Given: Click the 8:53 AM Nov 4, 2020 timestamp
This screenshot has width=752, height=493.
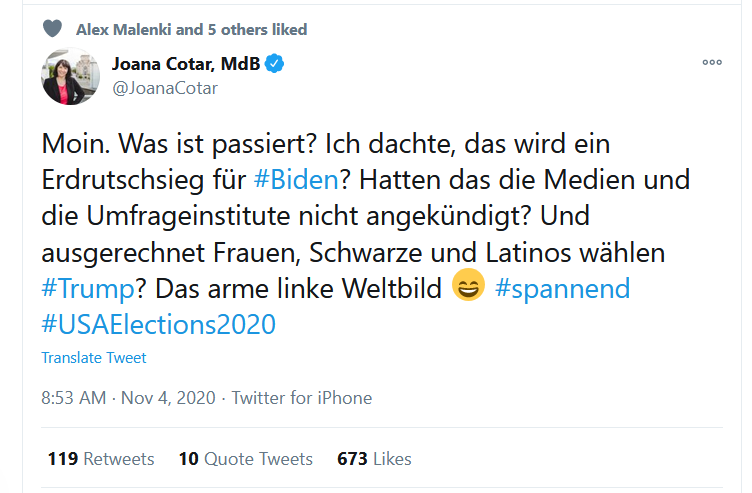Looking at the screenshot, I should coord(128,397).
